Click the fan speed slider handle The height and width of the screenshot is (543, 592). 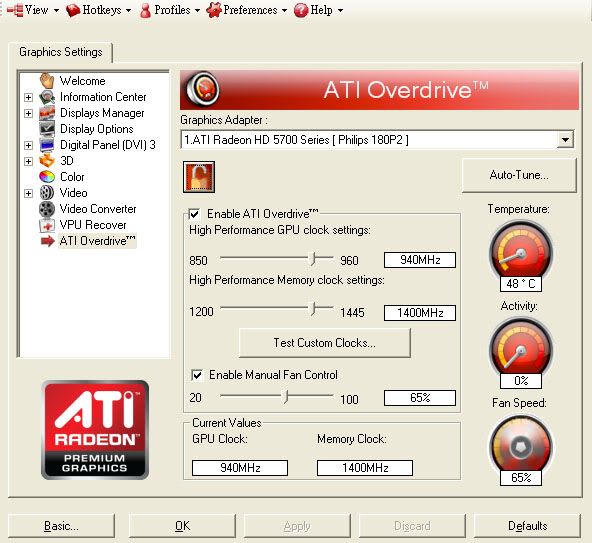coord(286,397)
